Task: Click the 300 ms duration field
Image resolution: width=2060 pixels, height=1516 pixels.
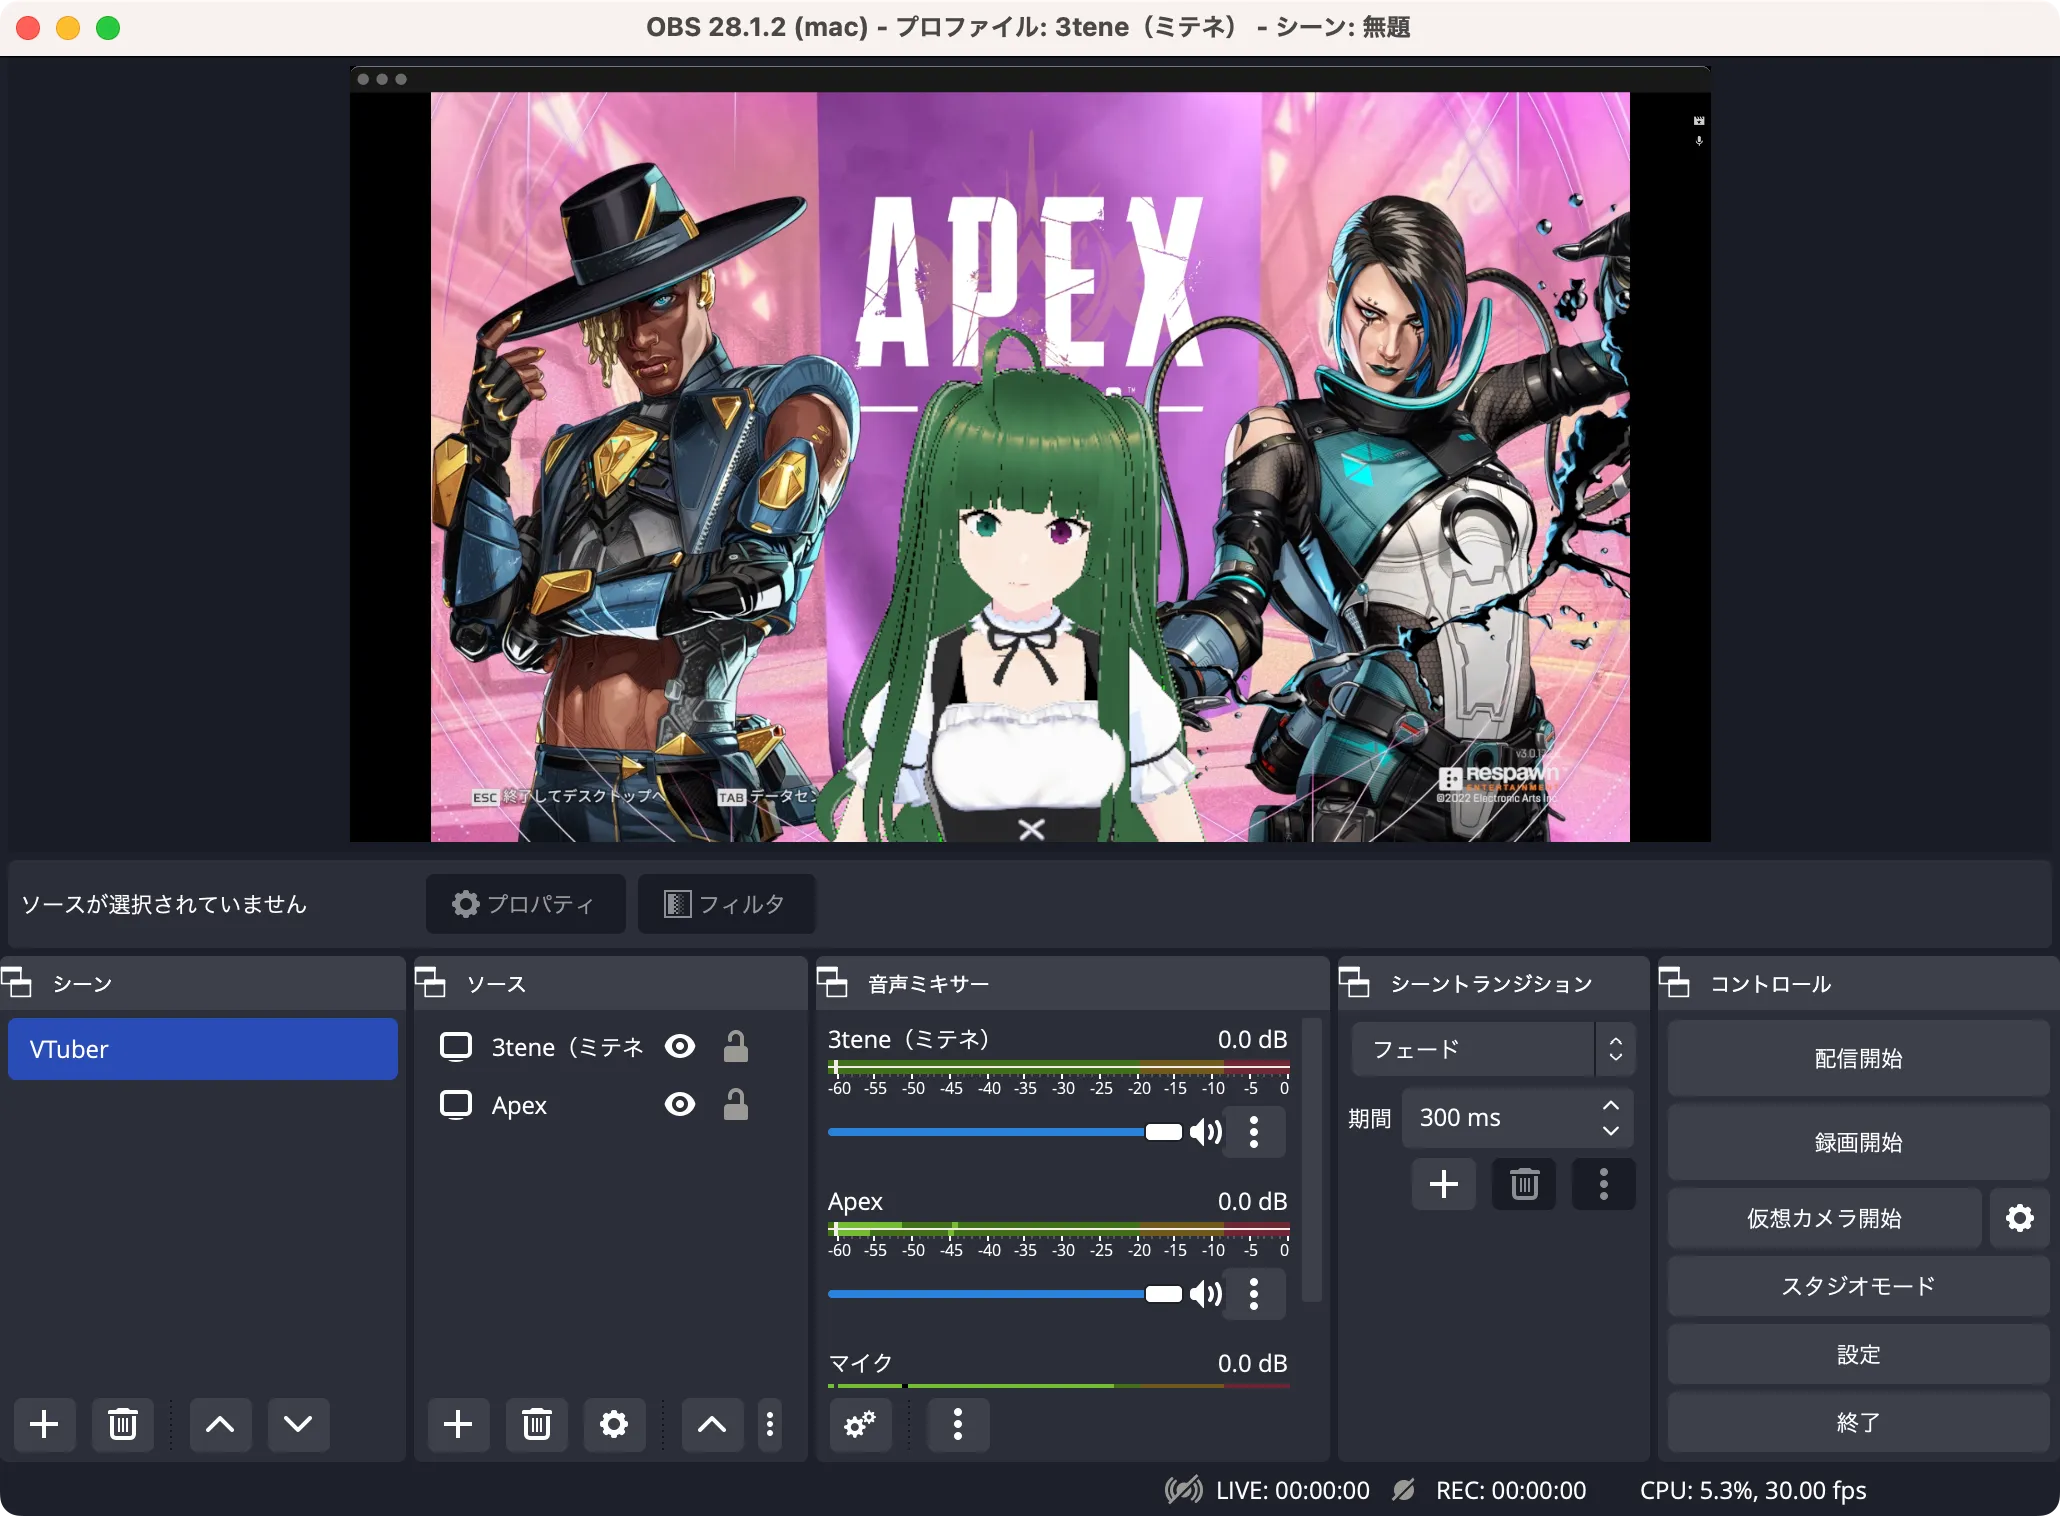Action: (1518, 1118)
